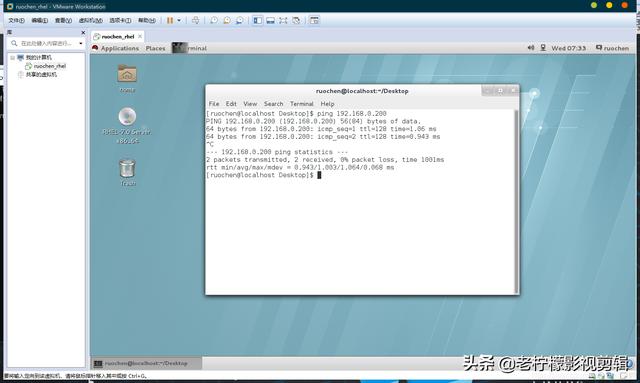Open the 虚拟机 menu
This screenshot has height=383, width=640.
click(x=91, y=20)
